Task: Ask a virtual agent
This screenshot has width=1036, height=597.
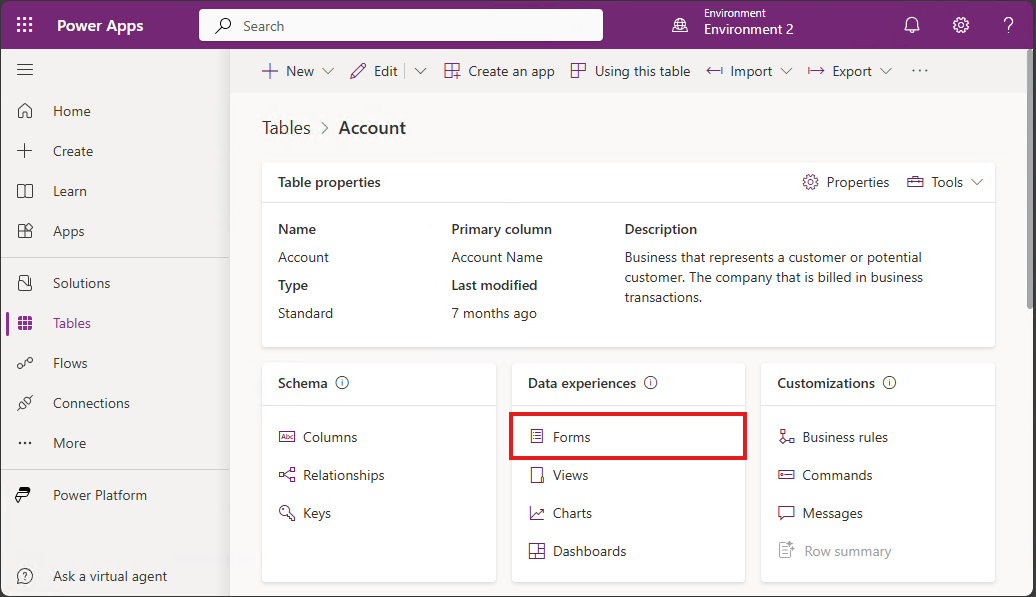Action: click(110, 577)
